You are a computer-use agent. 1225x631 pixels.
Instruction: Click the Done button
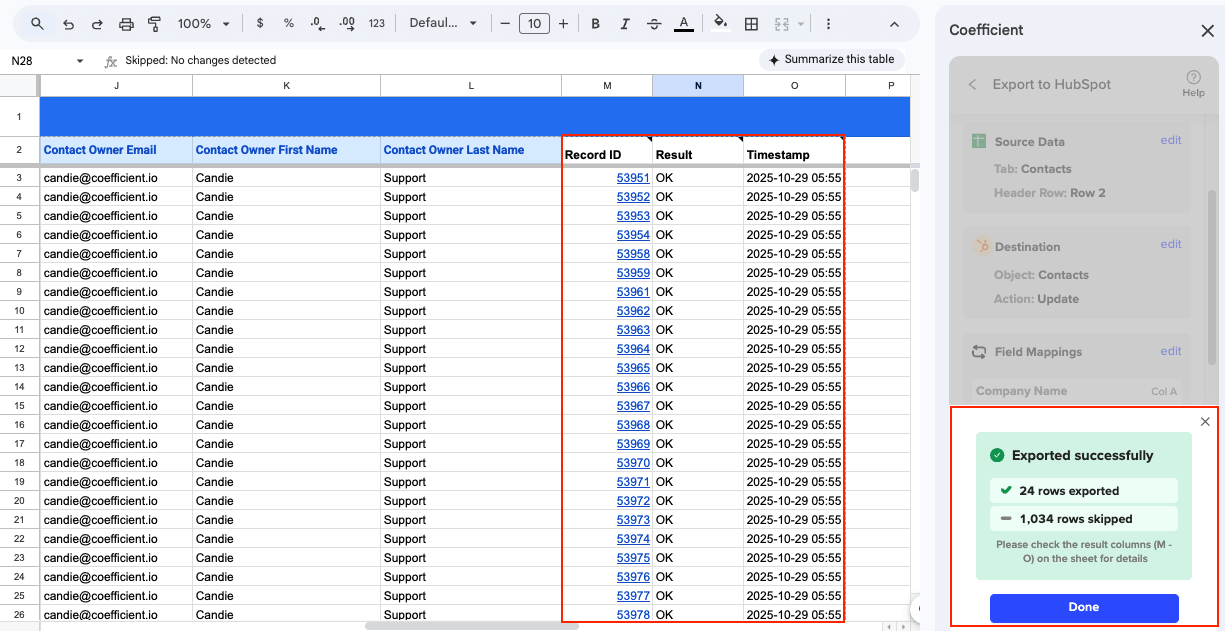pos(1084,608)
